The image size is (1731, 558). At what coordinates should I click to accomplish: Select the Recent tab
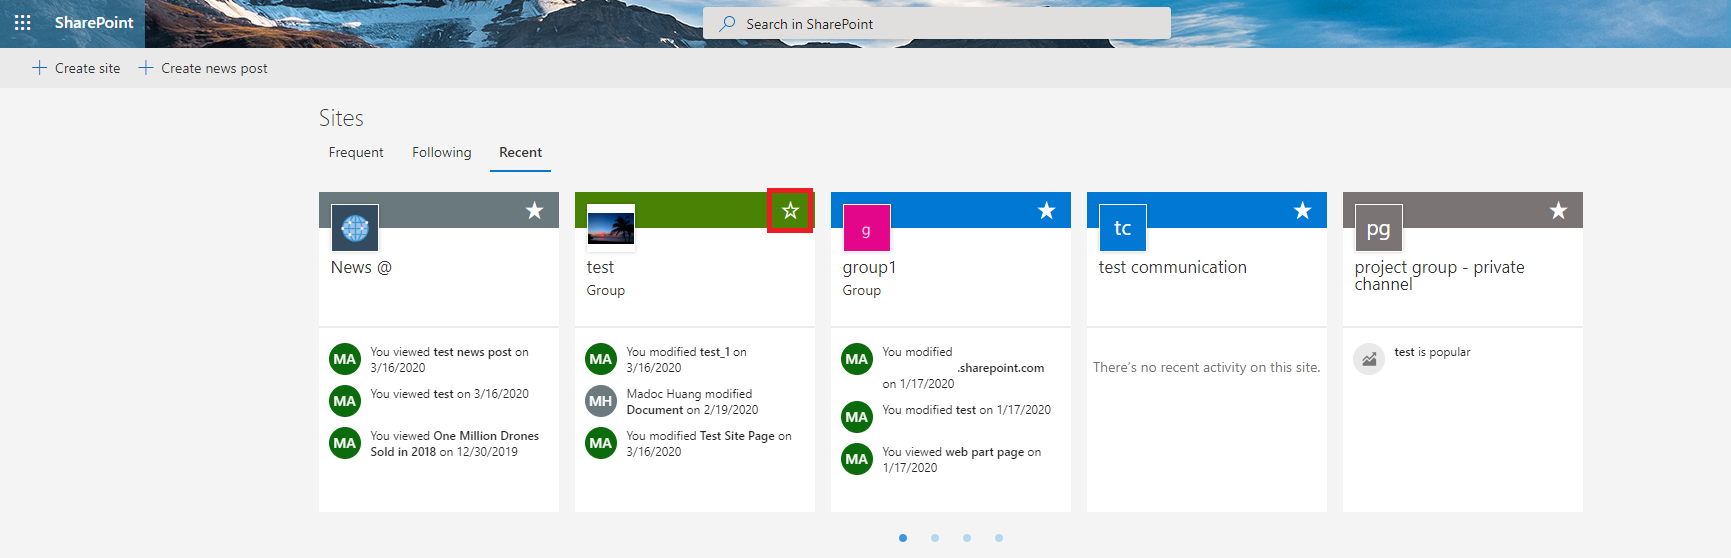pyautogui.click(x=520, y=152)
